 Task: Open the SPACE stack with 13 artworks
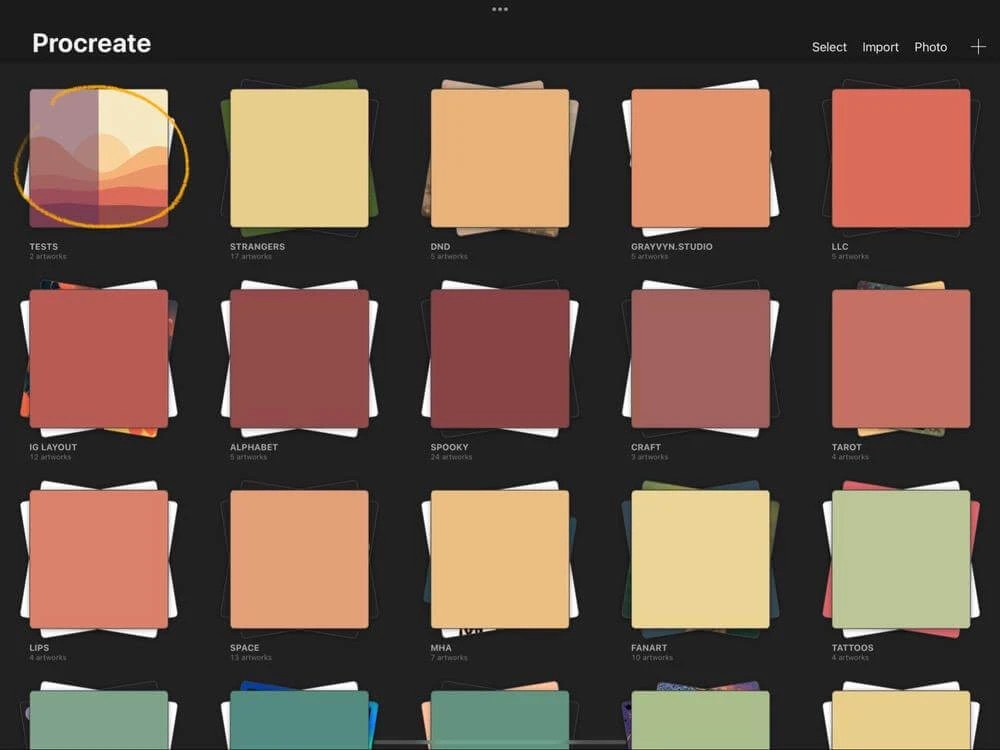coord(300,558)
